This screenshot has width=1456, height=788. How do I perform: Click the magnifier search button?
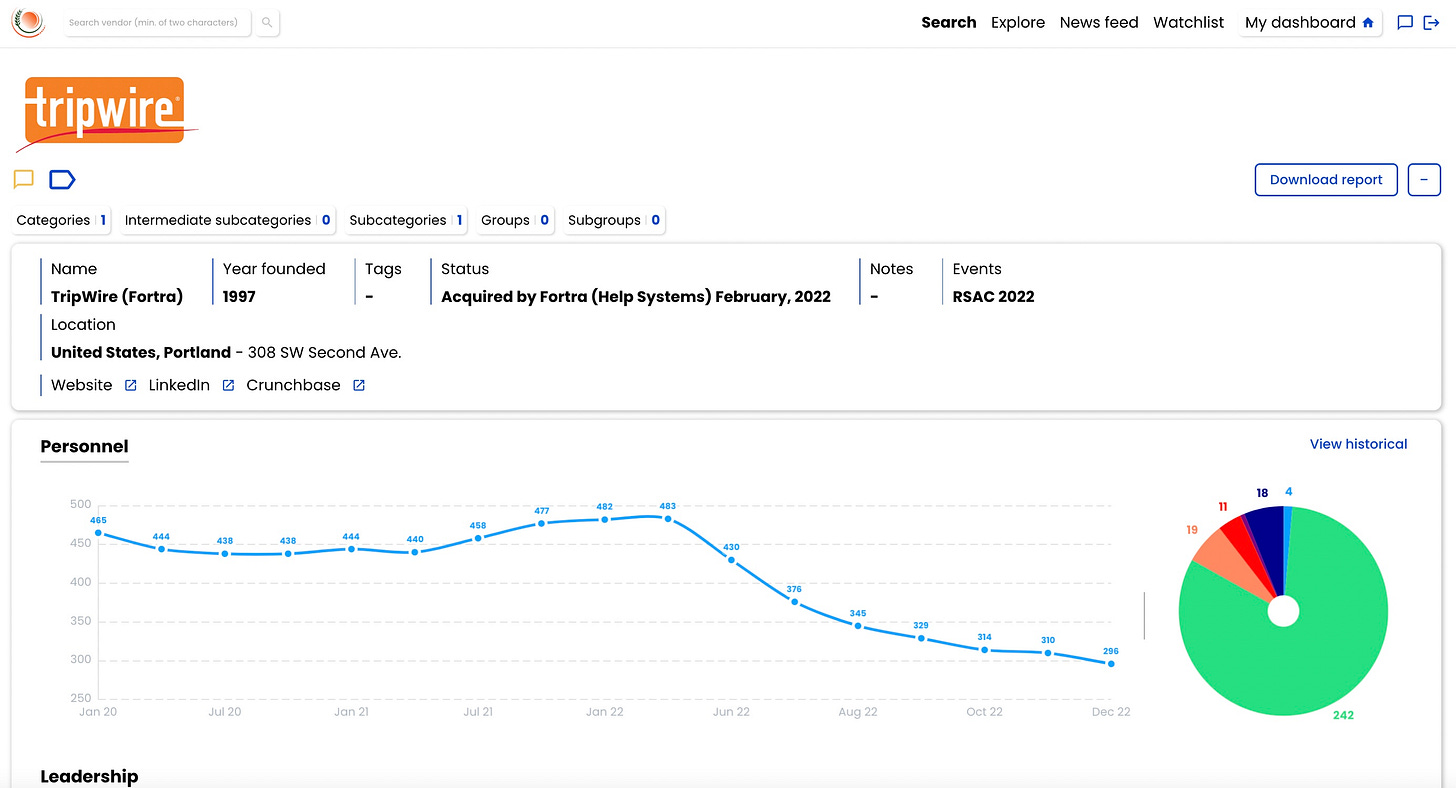click(267, 22)
